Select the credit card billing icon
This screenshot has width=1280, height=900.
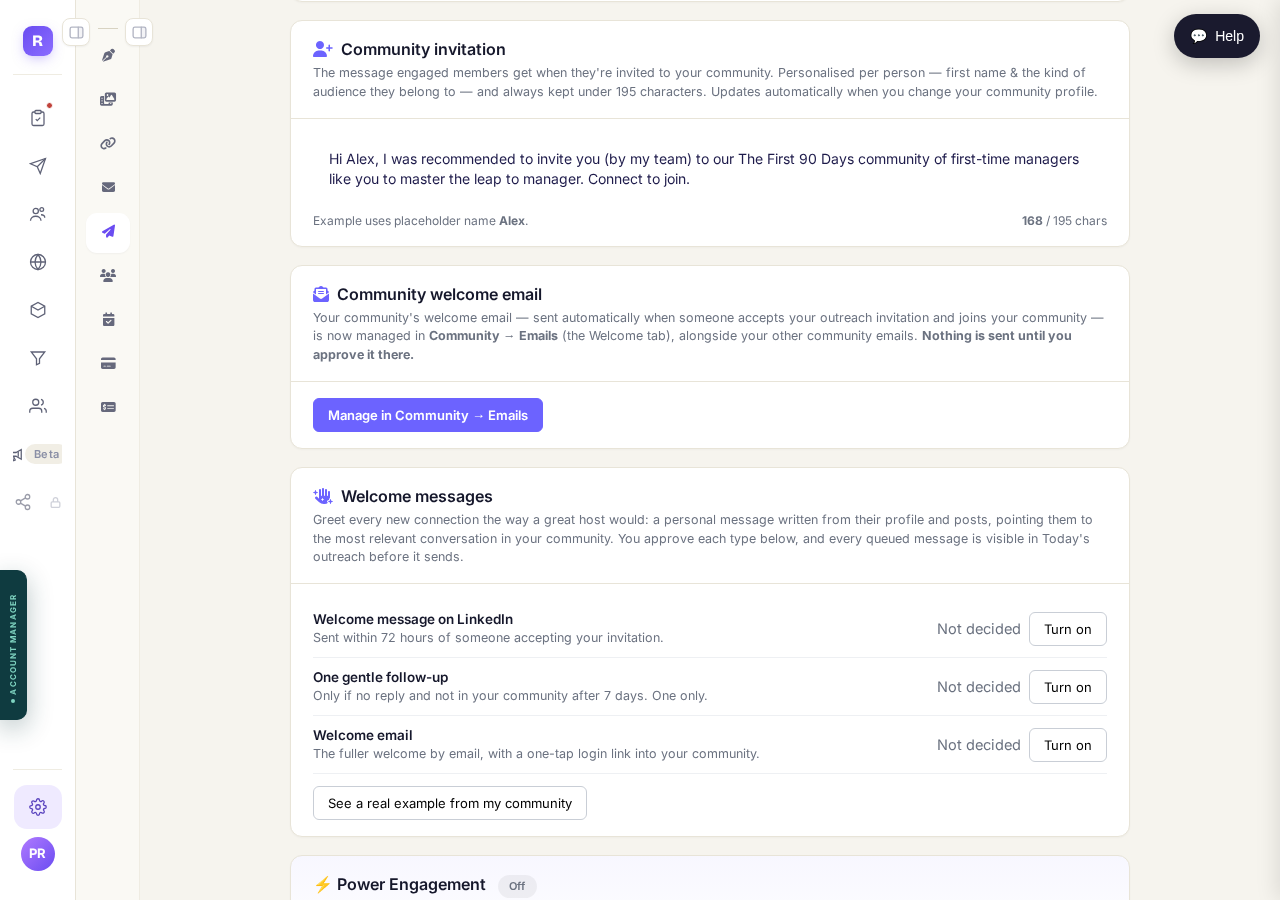click(x=108, y=363)
